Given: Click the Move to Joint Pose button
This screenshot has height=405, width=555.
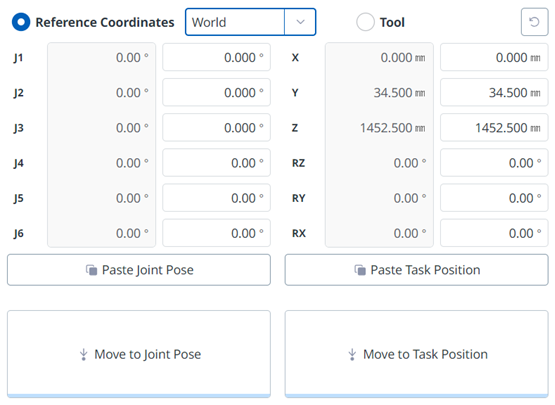Looking at the screenshot, I should 139,354.
